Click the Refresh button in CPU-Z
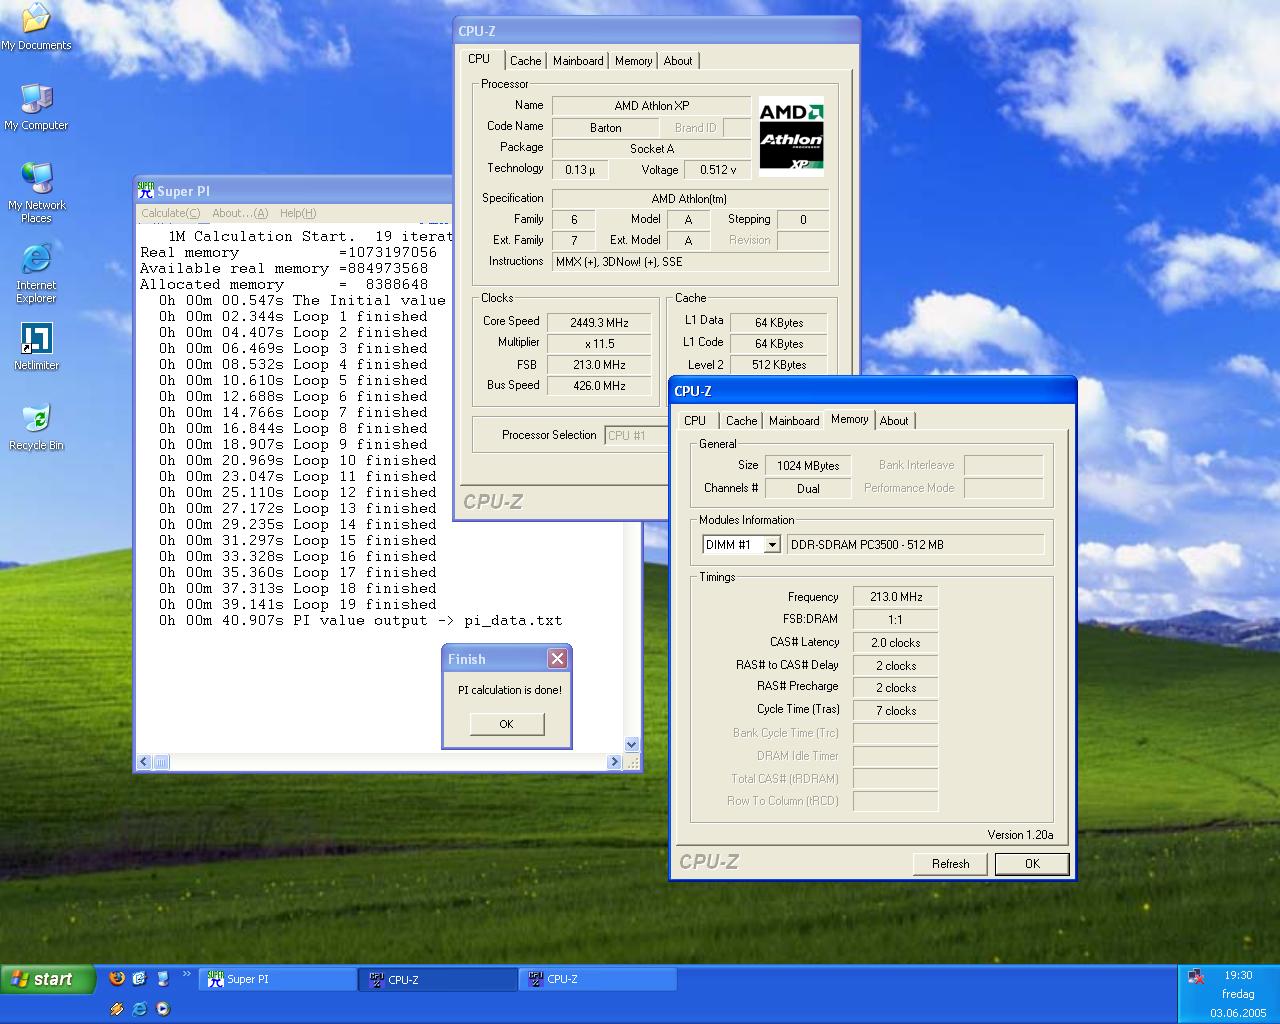The height and width of the screenshot is (1024, 1280). [x=950, y=864]
